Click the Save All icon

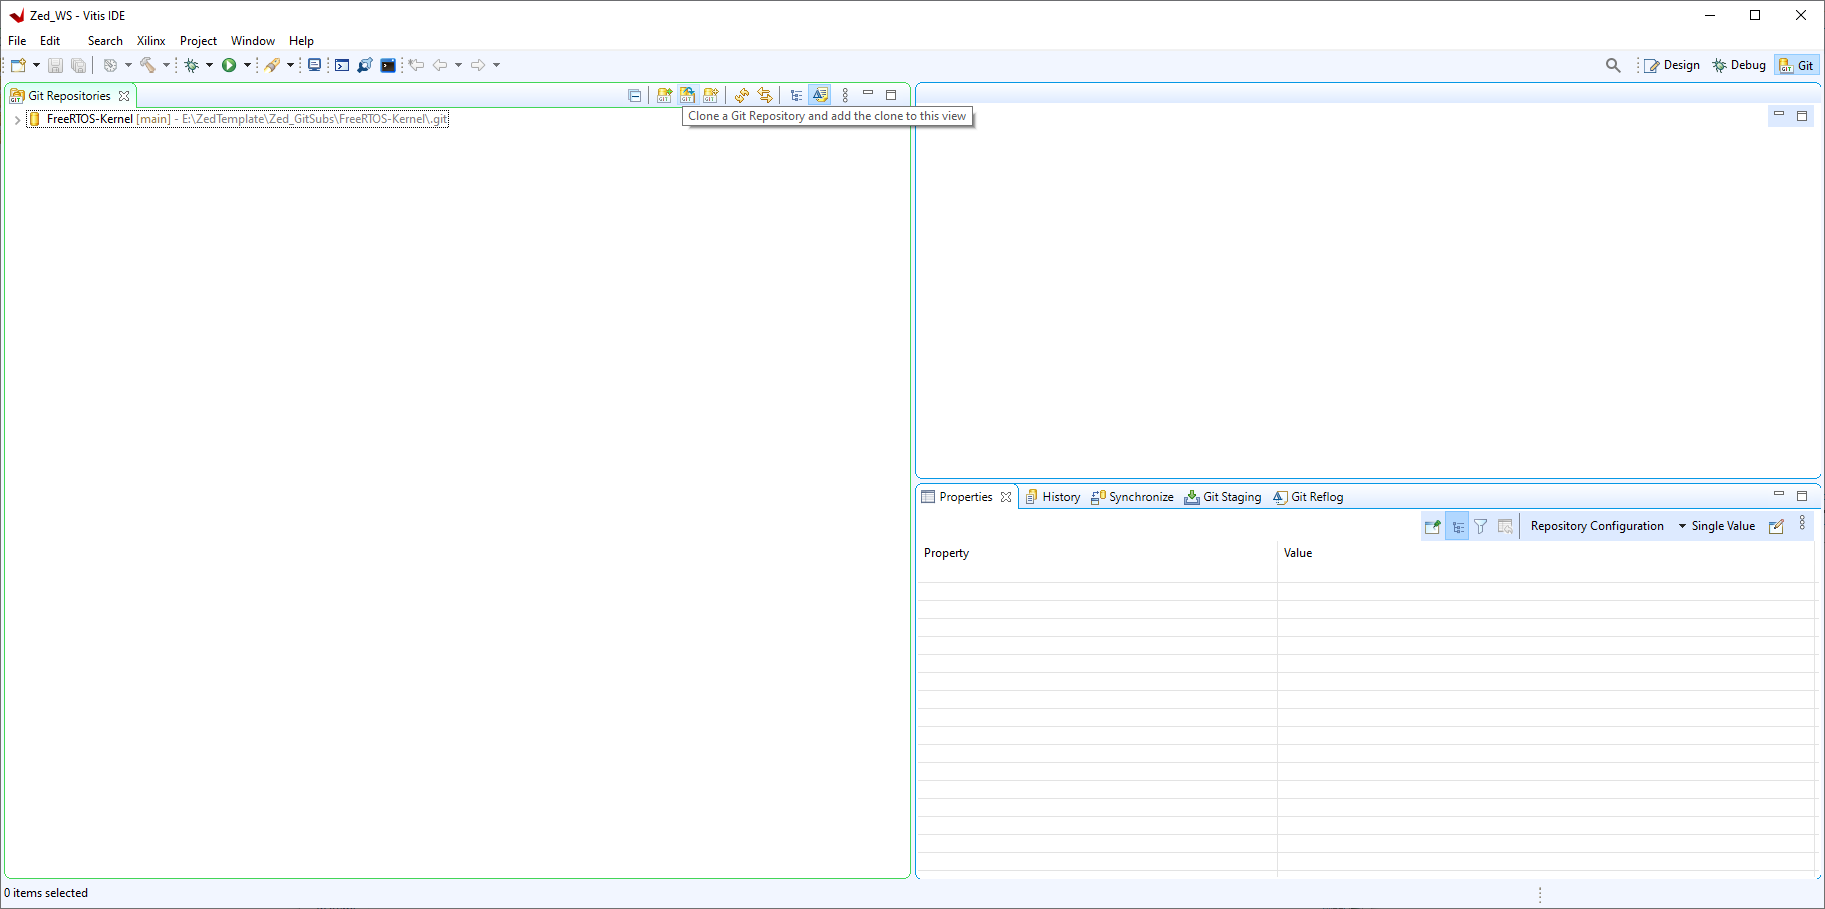tap(78, 65)
